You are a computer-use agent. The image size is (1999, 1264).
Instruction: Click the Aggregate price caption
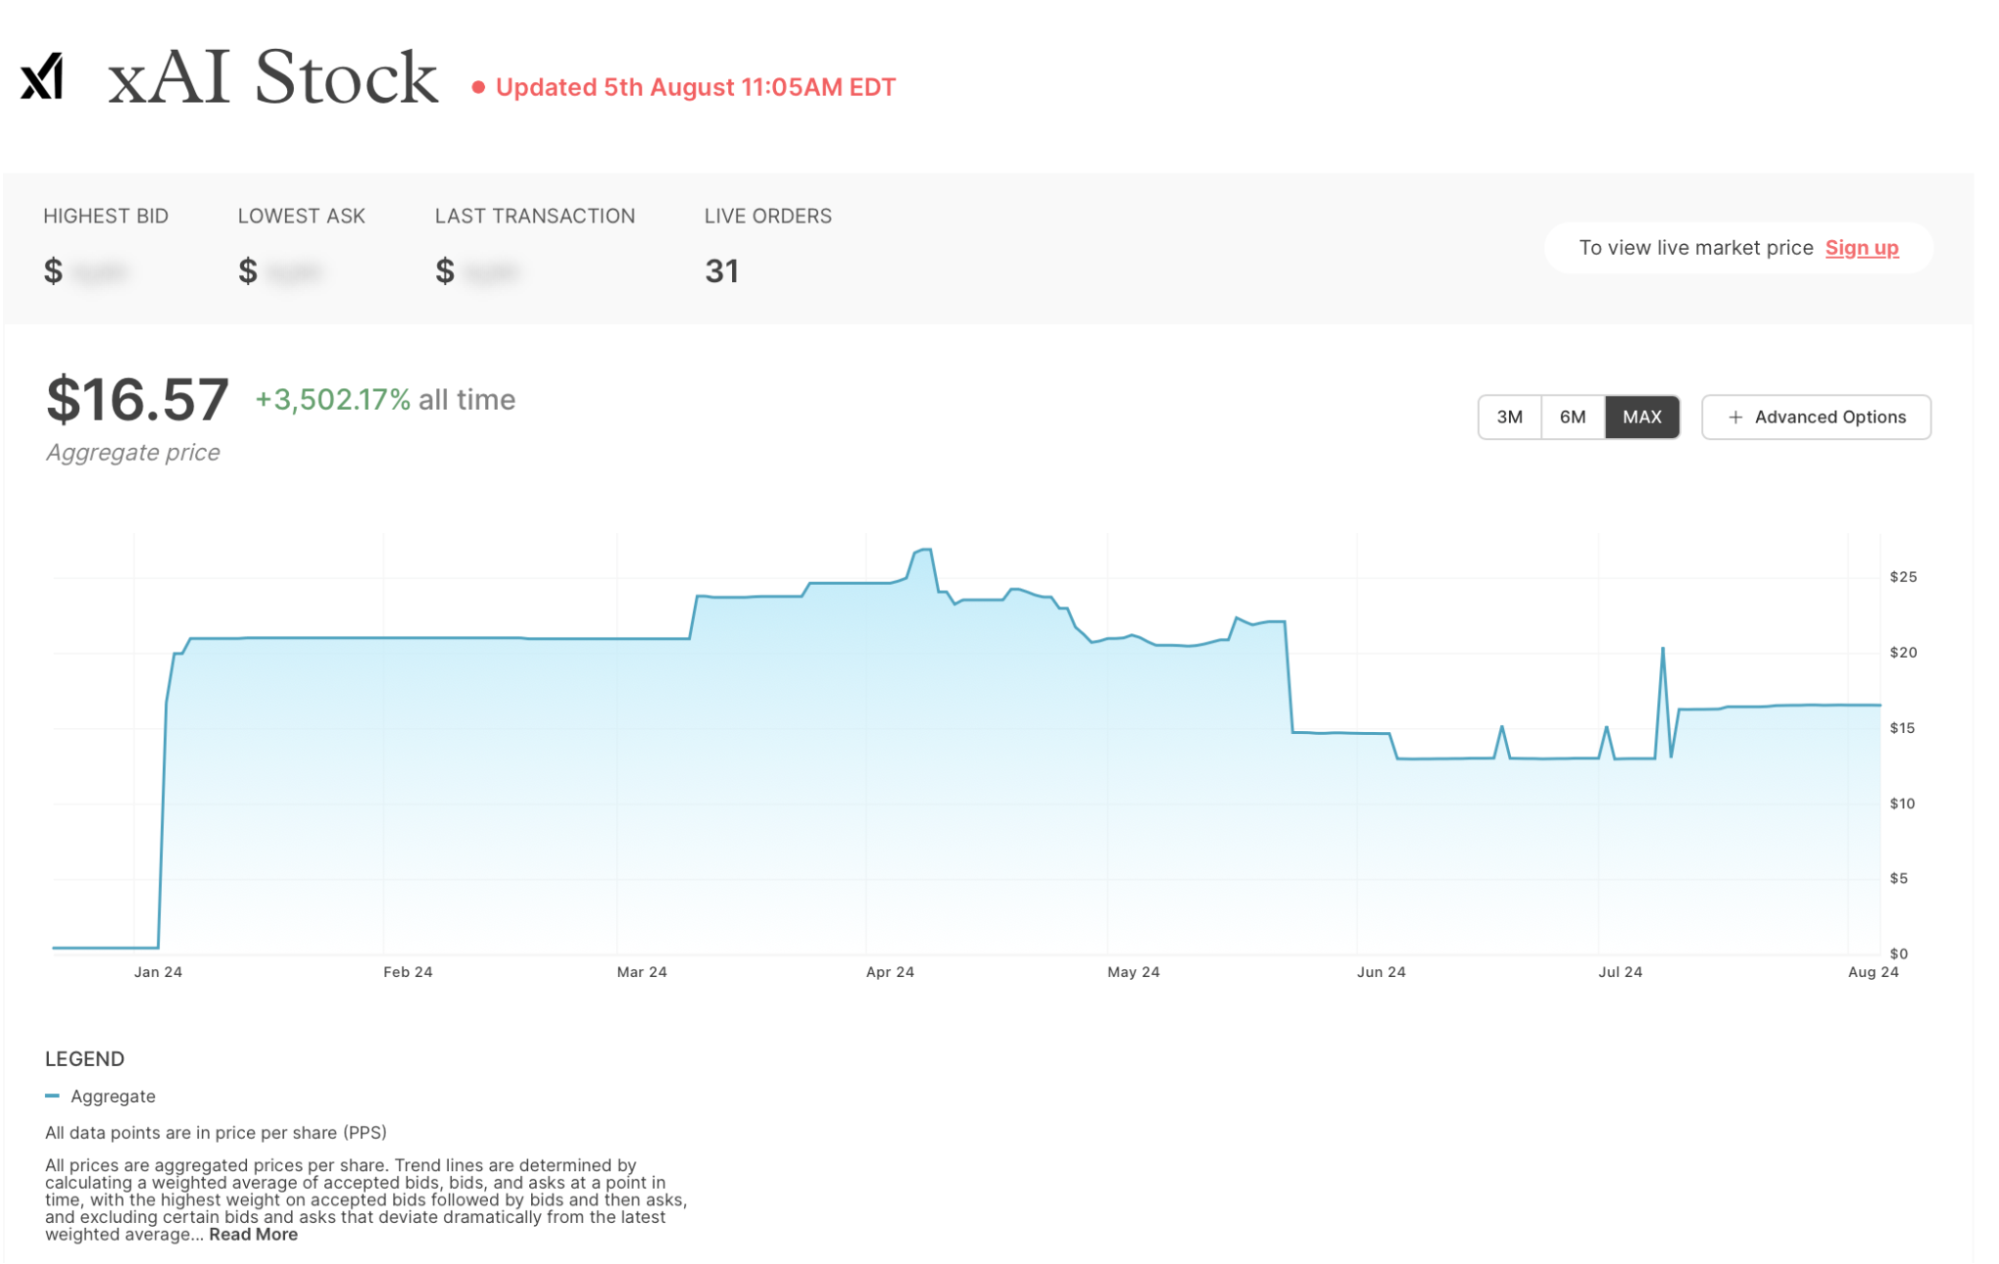point(133,453)
